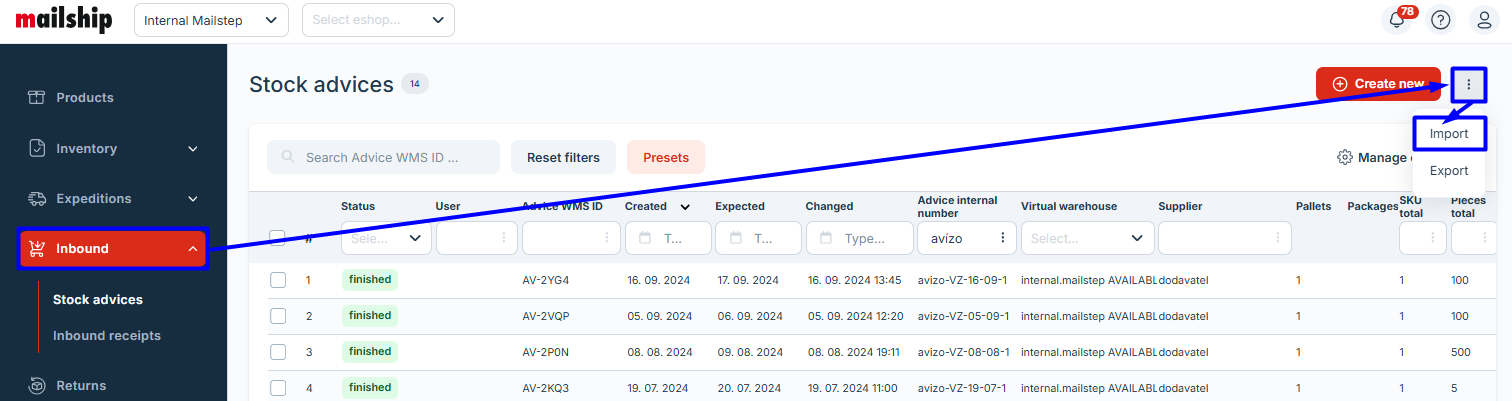Expand the Status filter dropdown
This screenshot has width=1512, height=401.
tap(386, 238)
